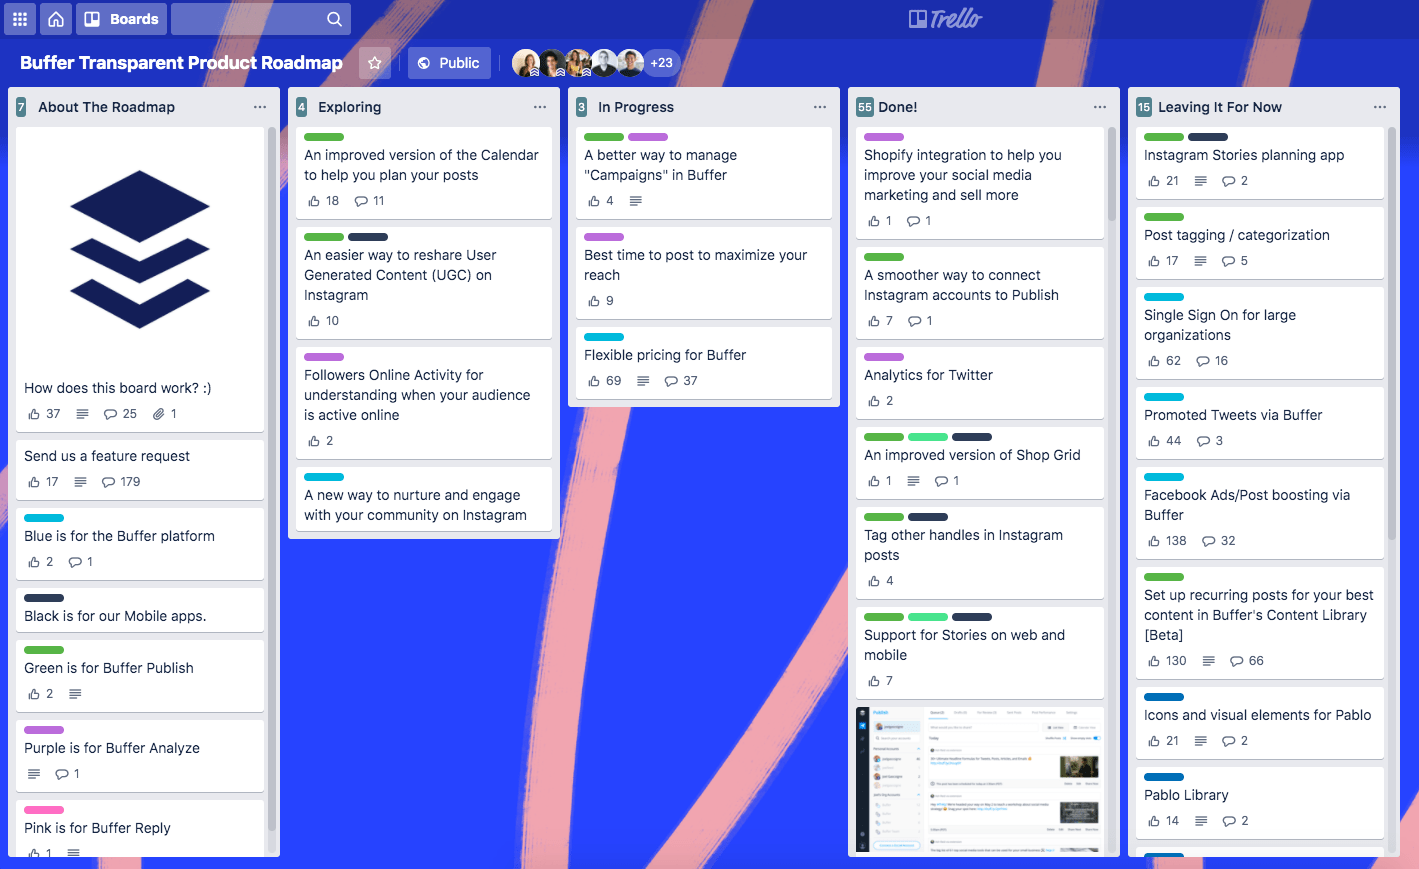The width and height of the screenshot is (1419, 869).
Task: Open the Public visibility setting button
Action: pos(449,63)
